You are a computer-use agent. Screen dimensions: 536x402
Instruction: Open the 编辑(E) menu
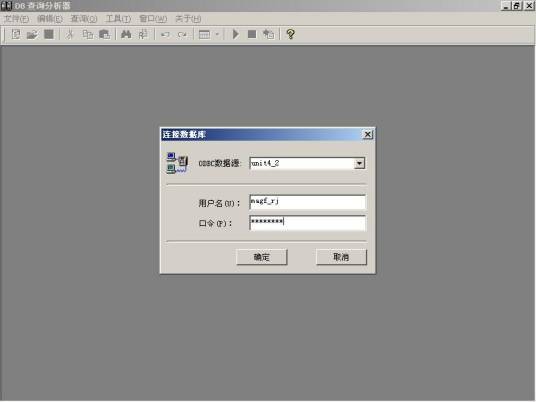pos(50,19)
